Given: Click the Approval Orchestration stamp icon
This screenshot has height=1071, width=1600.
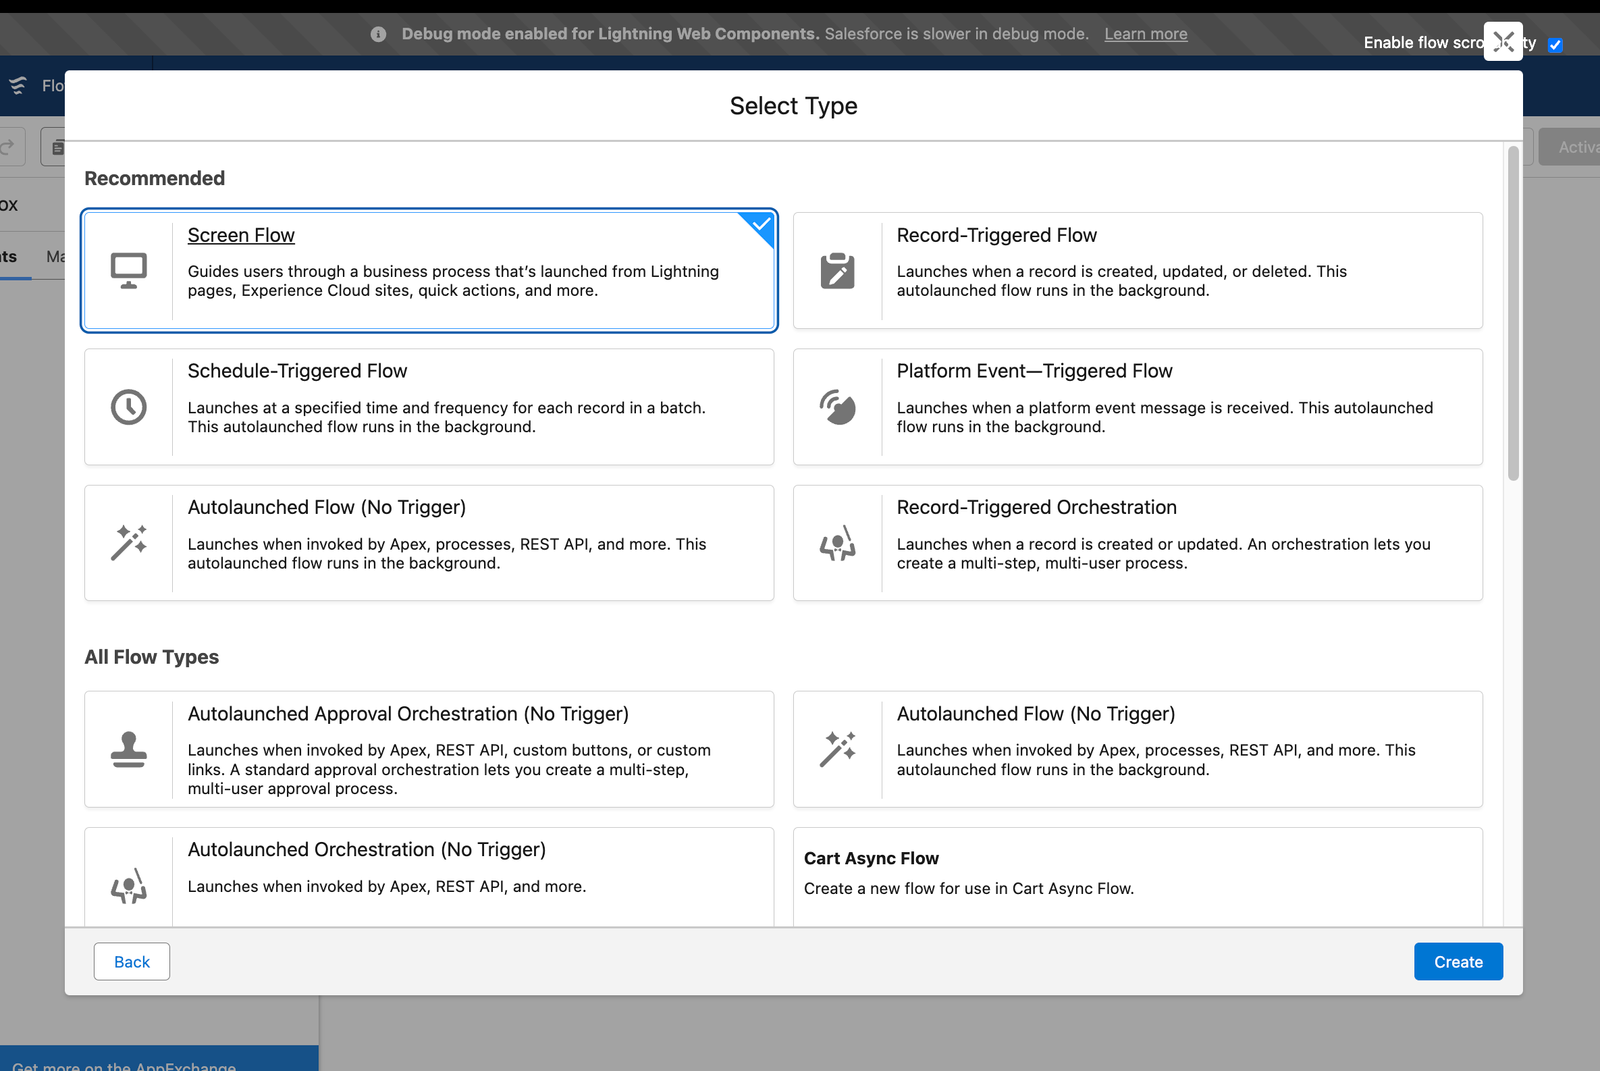Looking at the screenshot, I should pyautogui.click(x=129, y=748).
